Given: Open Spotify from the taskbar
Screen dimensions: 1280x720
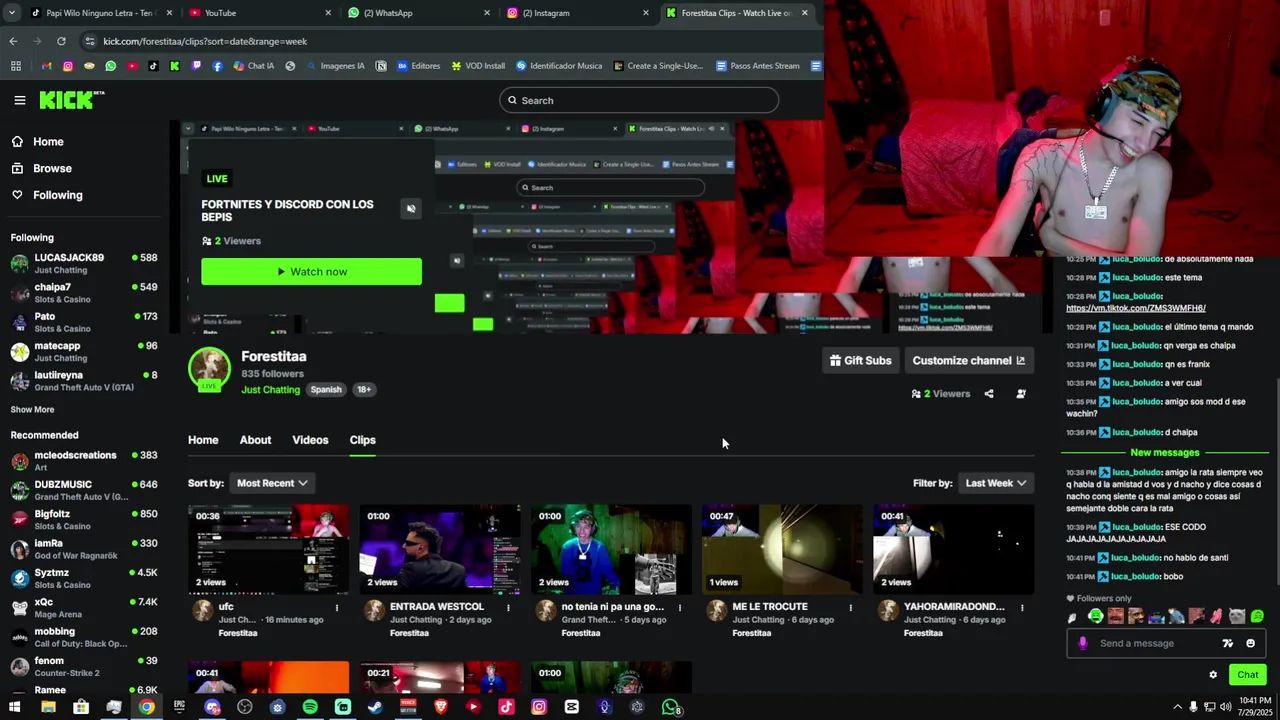Looking at the screenshot, I should point(310,707).
